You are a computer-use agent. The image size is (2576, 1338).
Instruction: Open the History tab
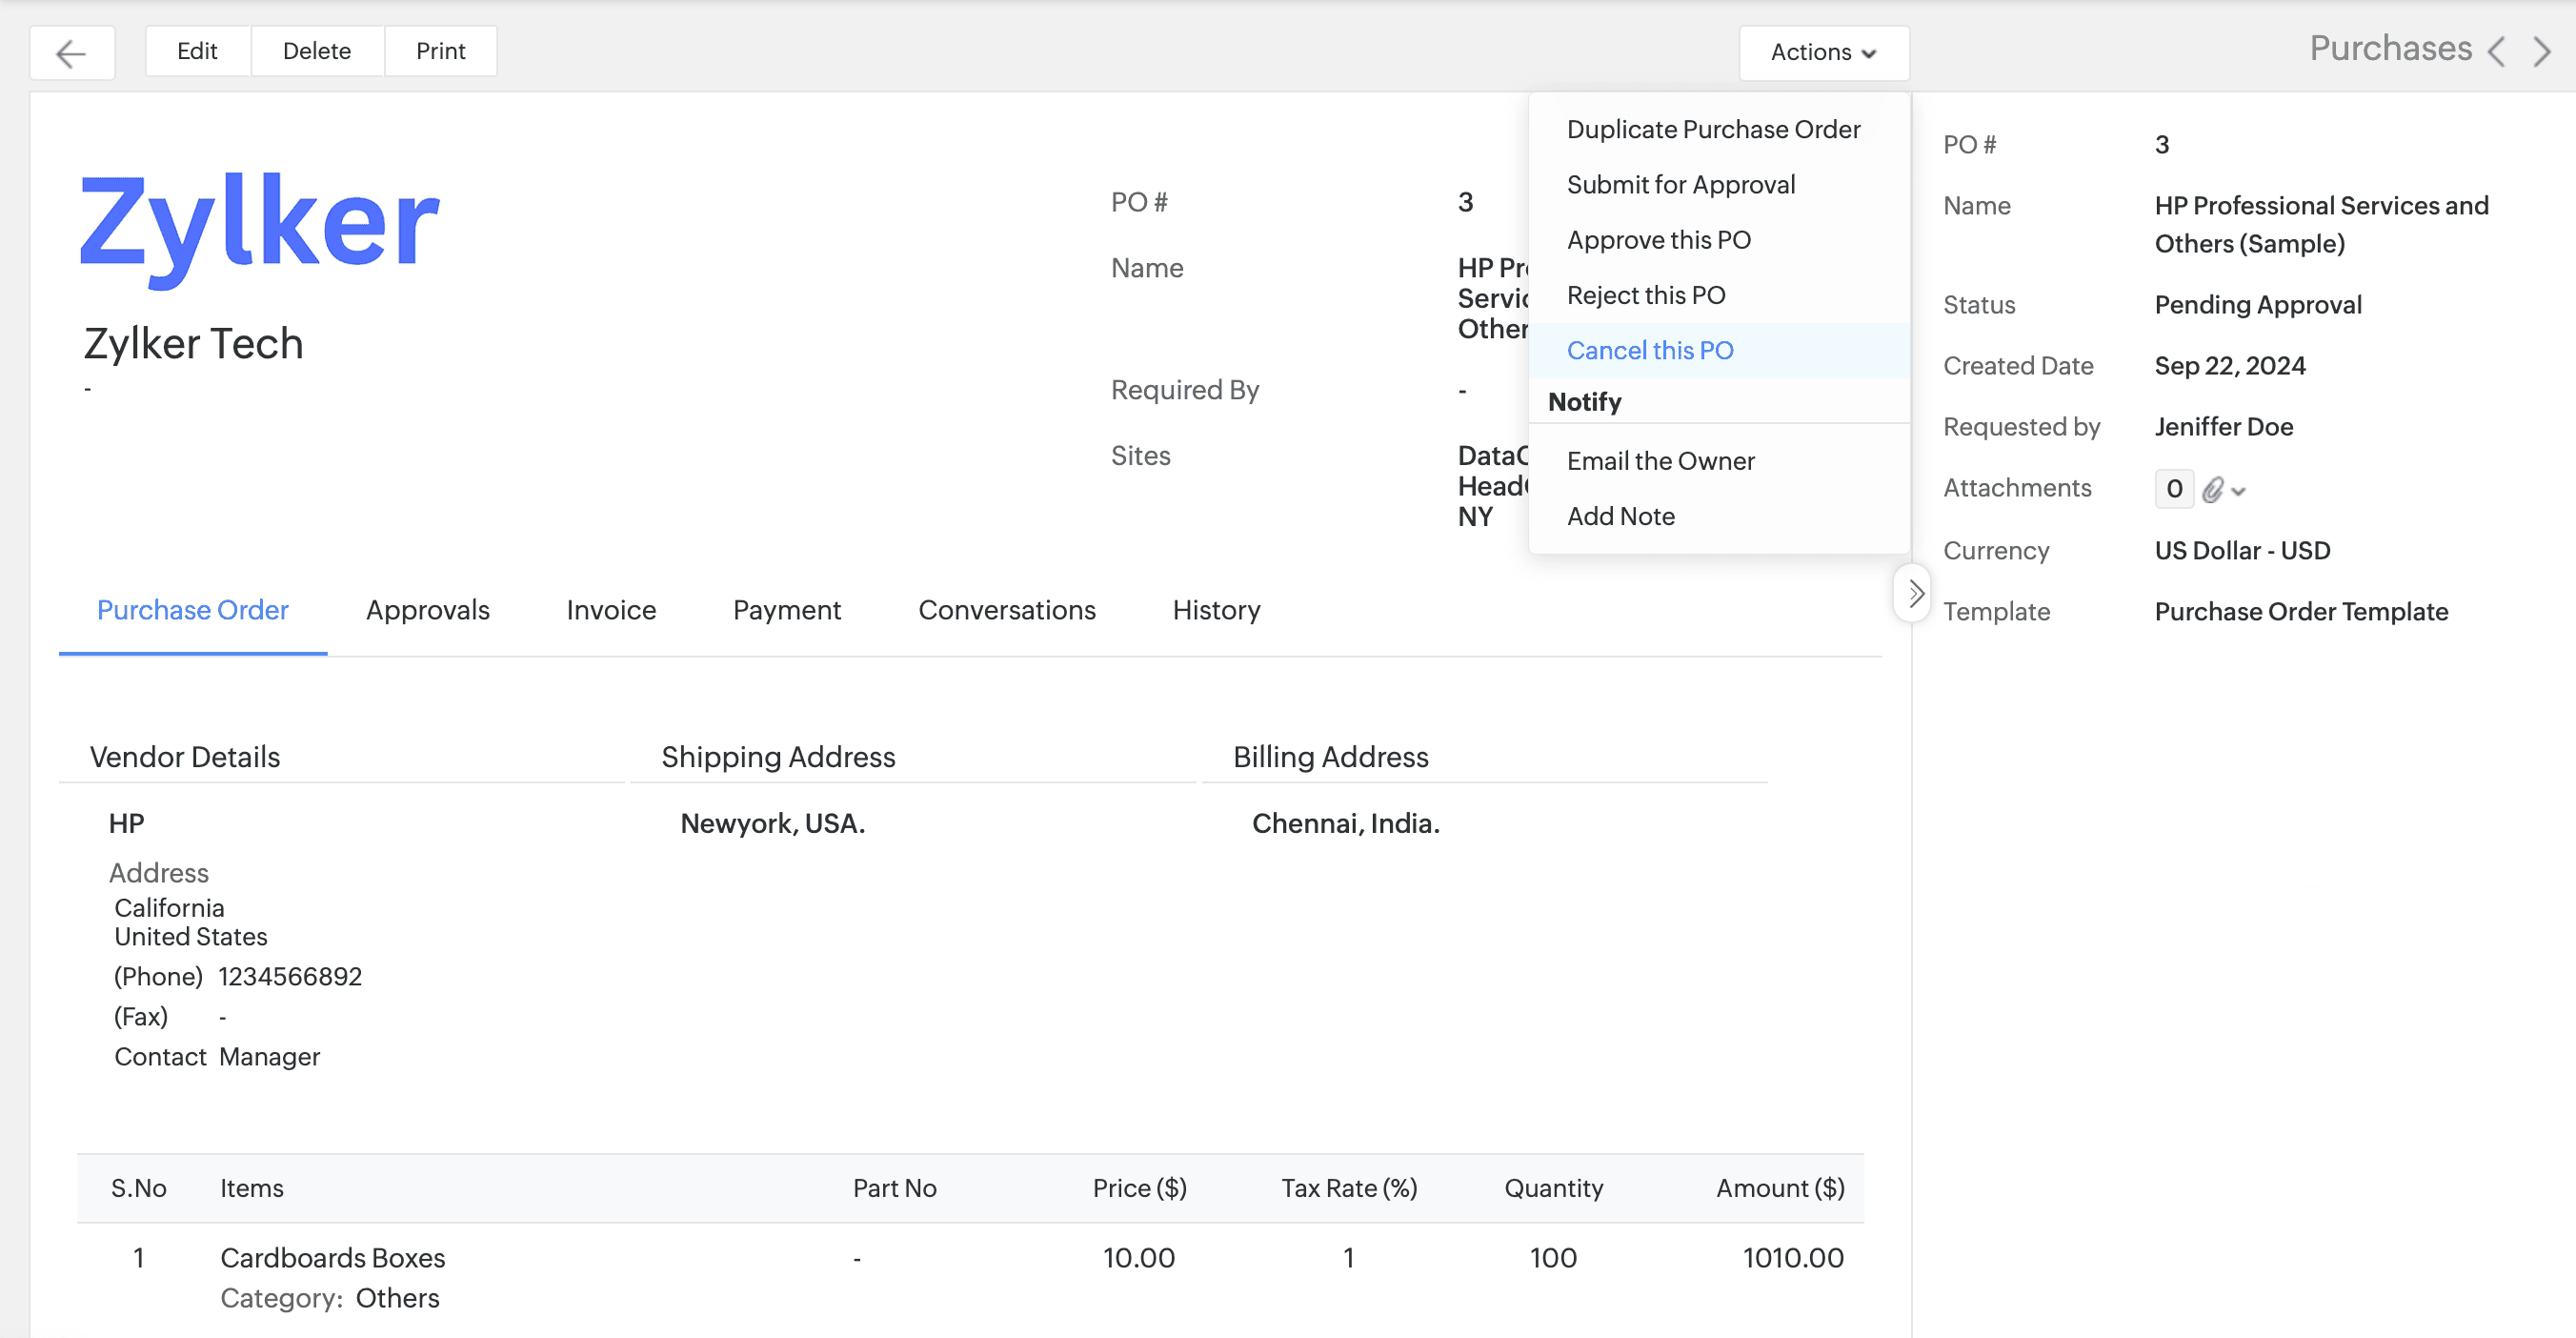[1216, 610]
